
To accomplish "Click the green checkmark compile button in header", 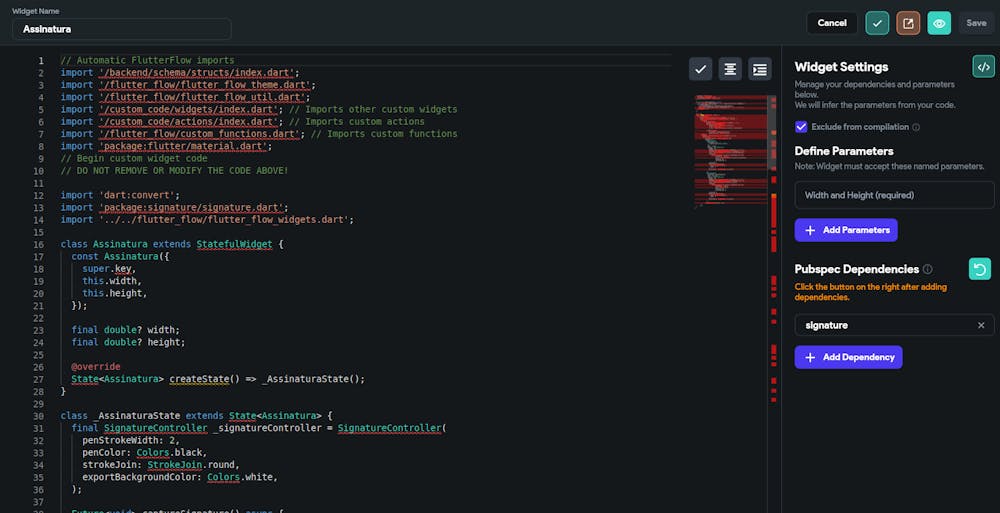I will 877,23.
